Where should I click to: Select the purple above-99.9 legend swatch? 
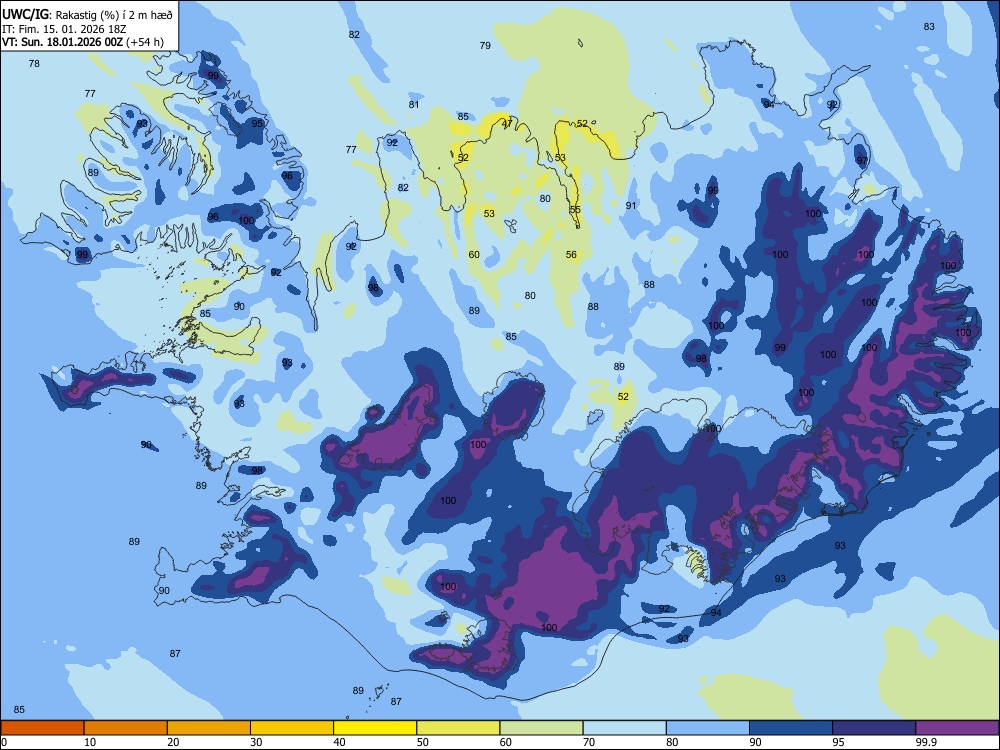click(x=958, y=728)
